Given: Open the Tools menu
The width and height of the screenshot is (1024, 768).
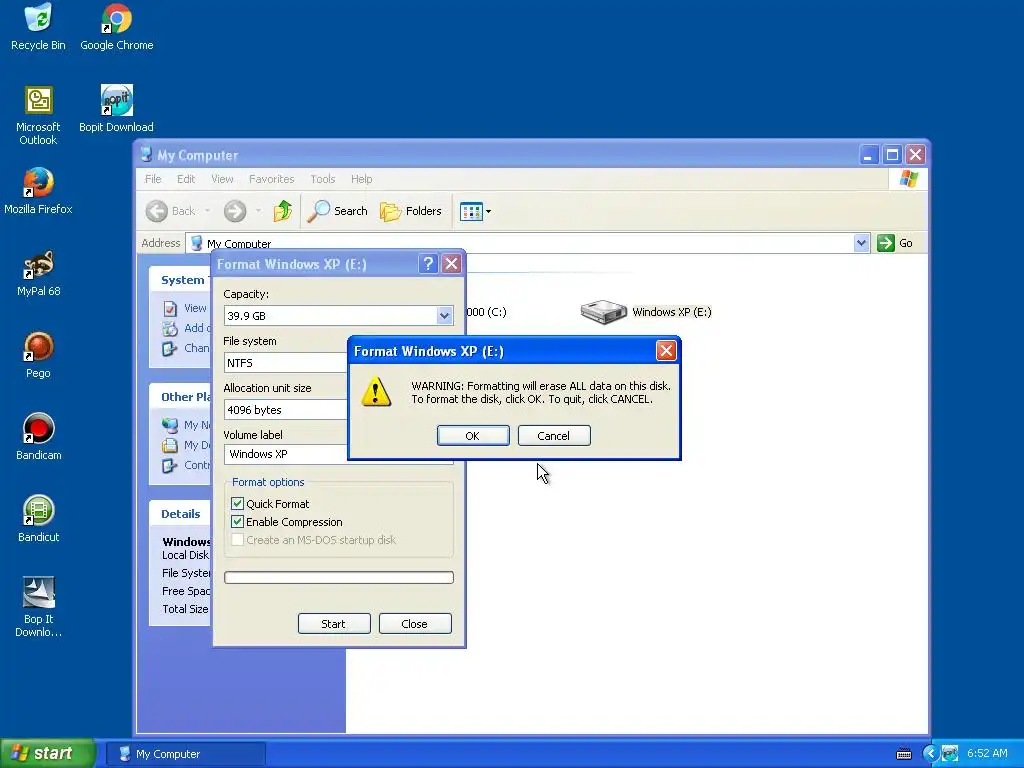Looking at the screenshot, I should [x=323, y=179].
